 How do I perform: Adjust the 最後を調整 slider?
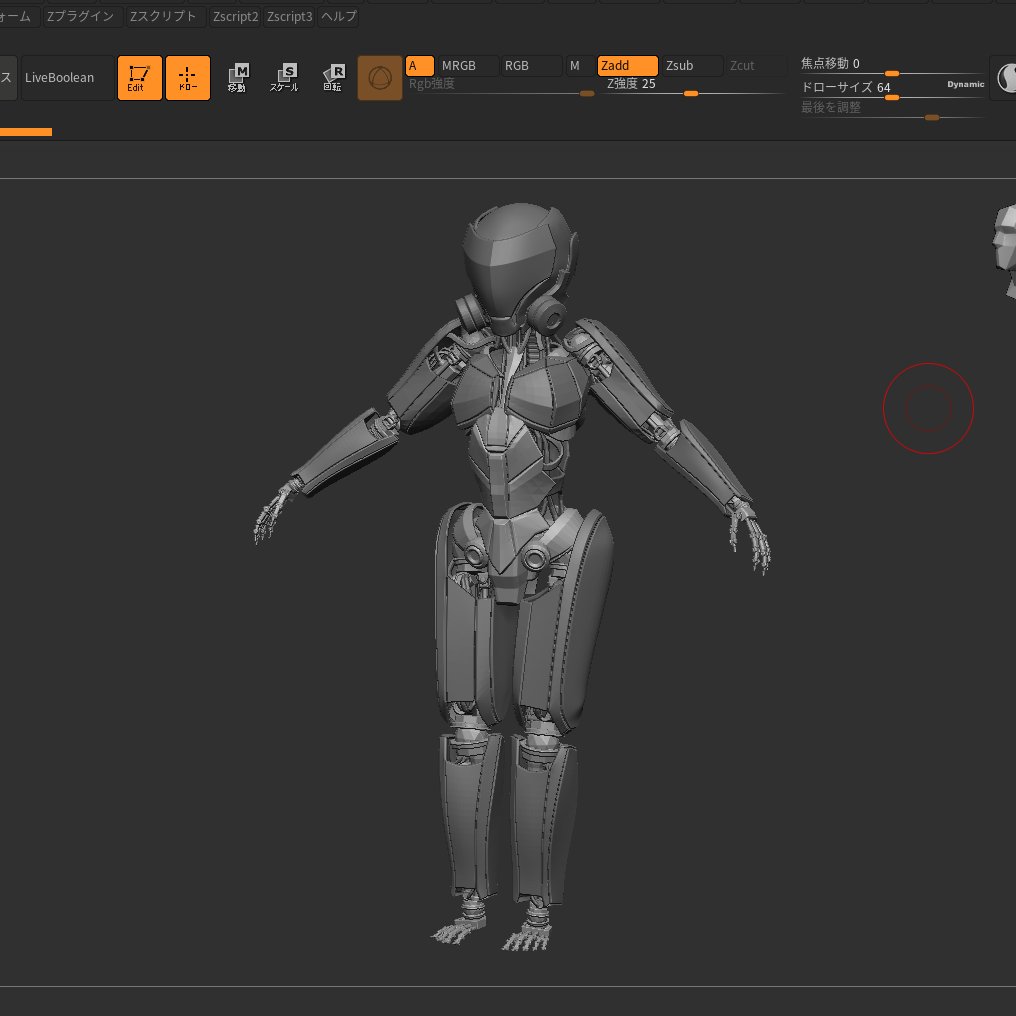coord(892,110)
